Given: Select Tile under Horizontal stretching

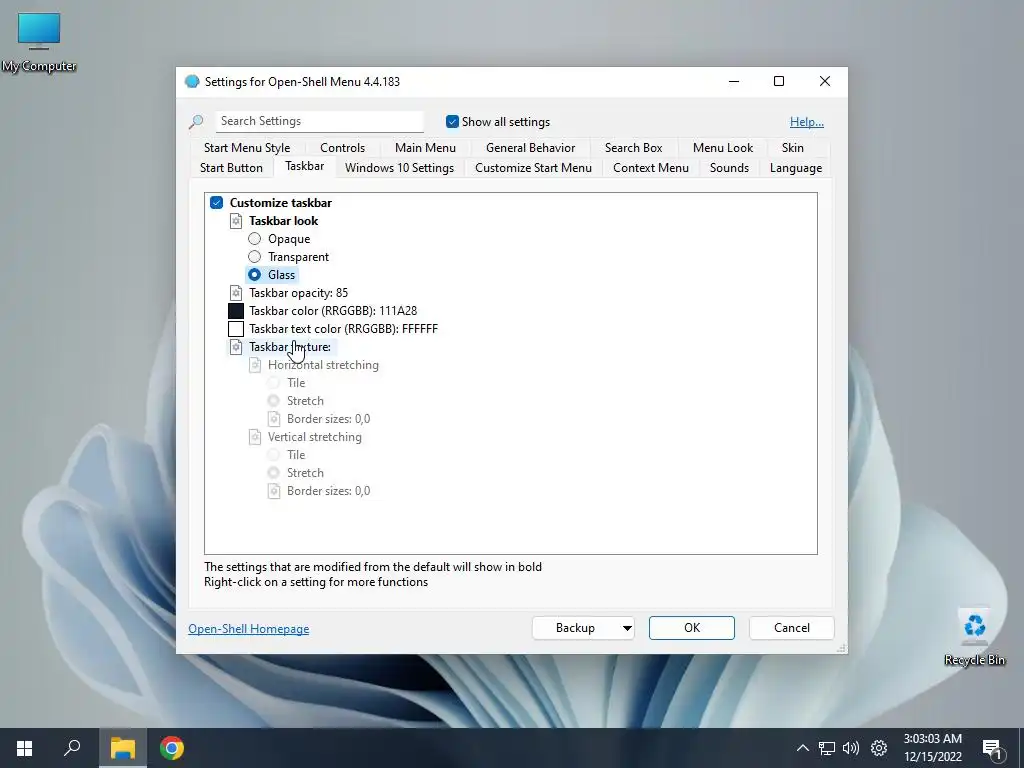Looking at the screenshot, I should (x=274, y=383).
